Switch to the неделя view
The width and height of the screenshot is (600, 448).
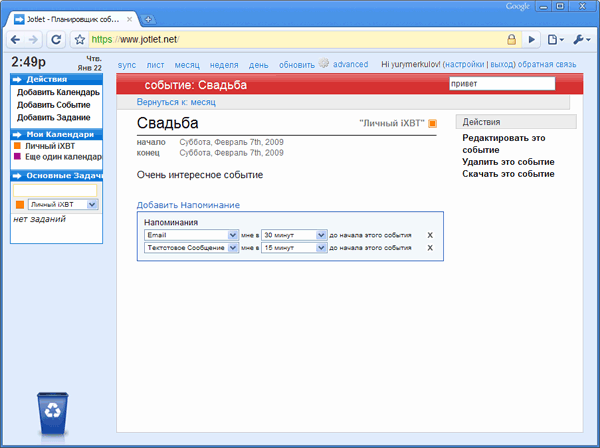tap(224, 65)
